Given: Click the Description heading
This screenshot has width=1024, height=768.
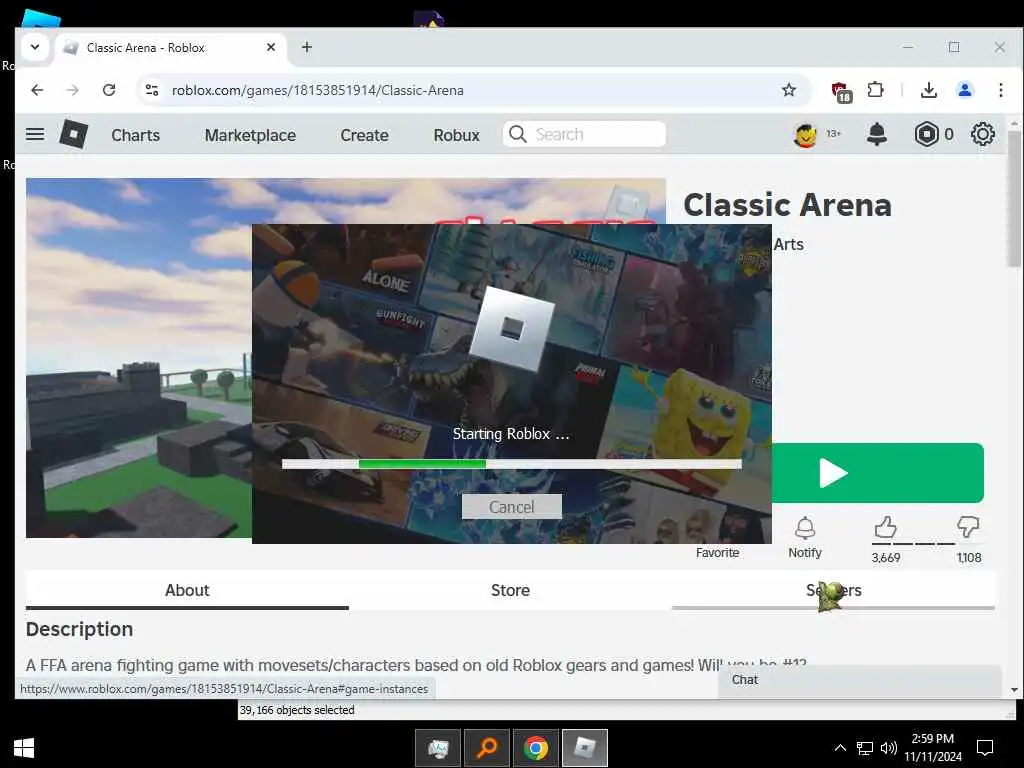Looking at the screenshot, I should tap(79, 629).
